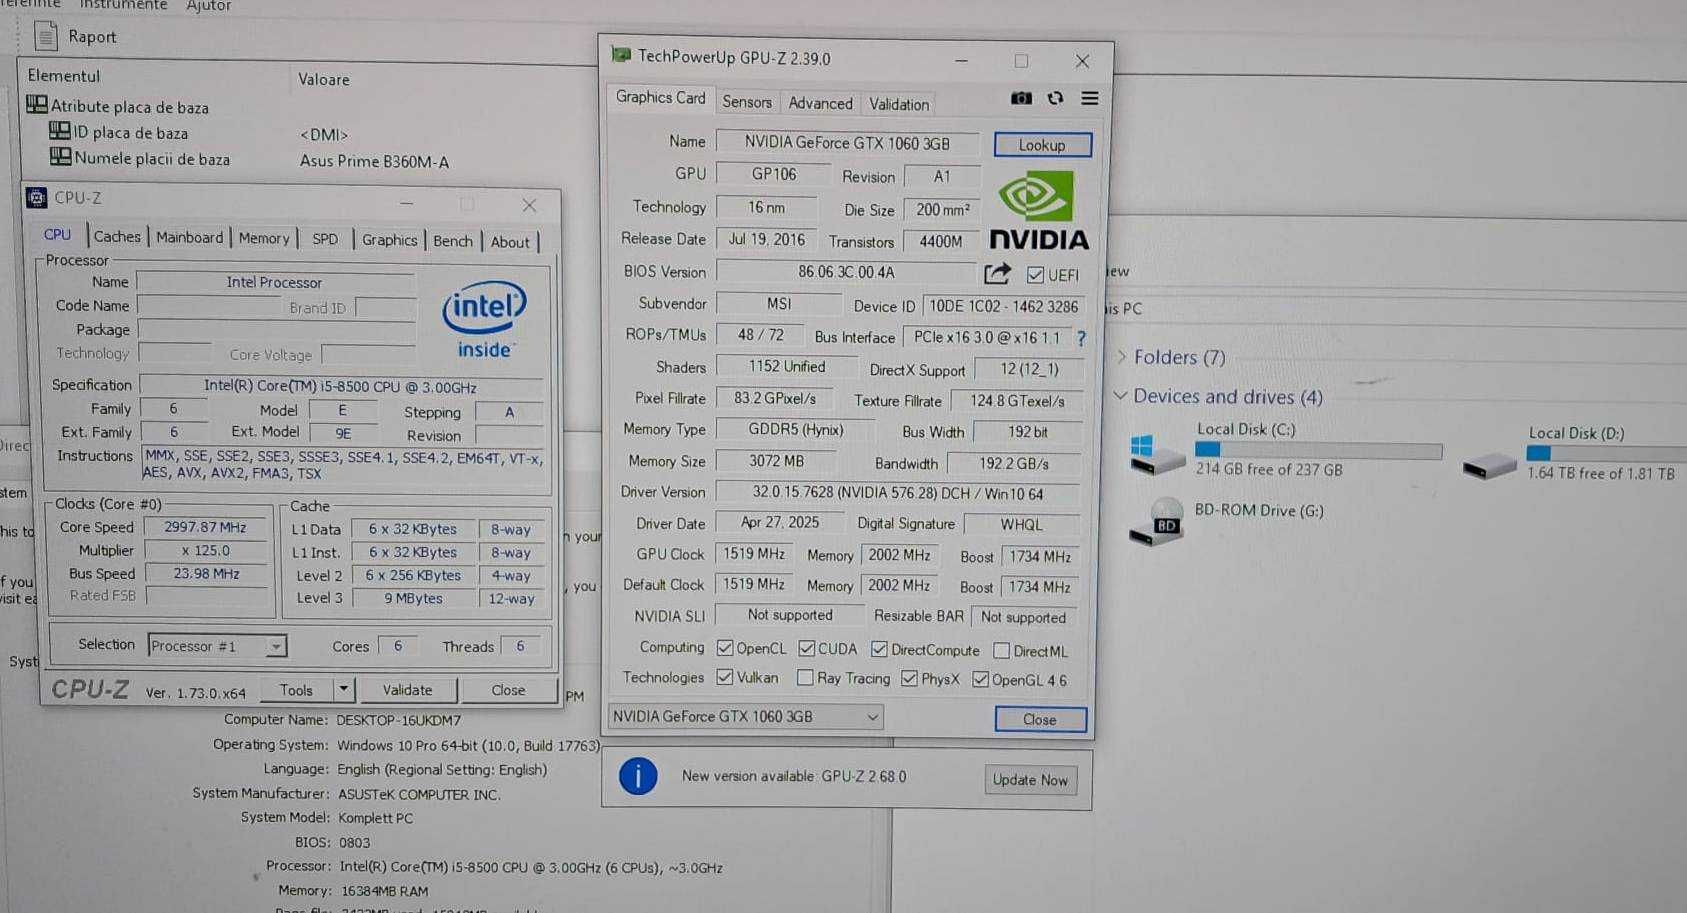Click the Ajutor menu

(208, 6)
